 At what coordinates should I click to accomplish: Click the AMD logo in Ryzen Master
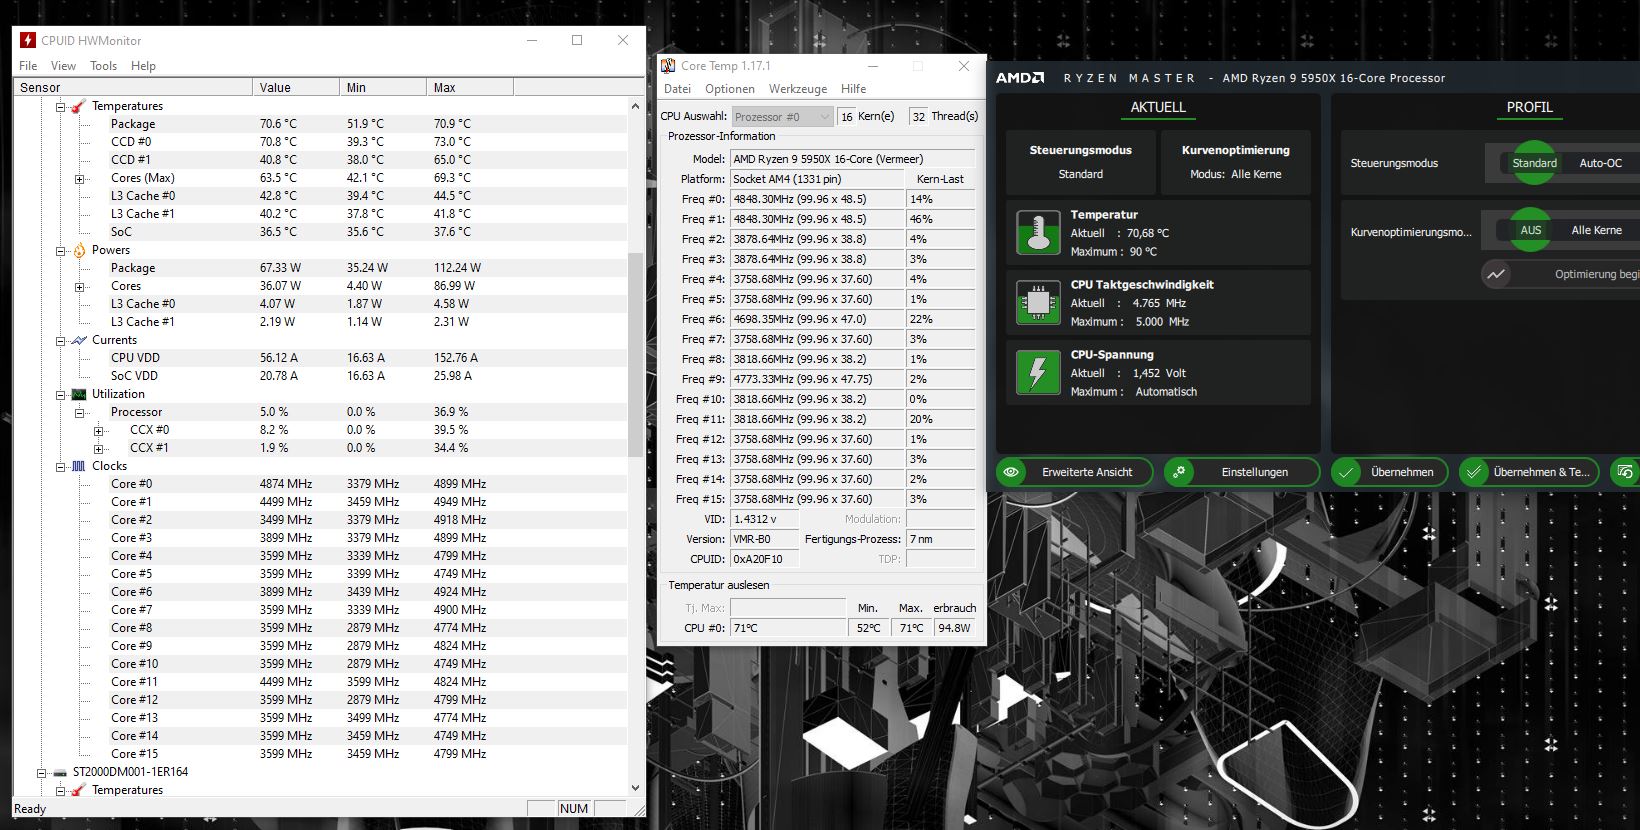click(1020, 78)
